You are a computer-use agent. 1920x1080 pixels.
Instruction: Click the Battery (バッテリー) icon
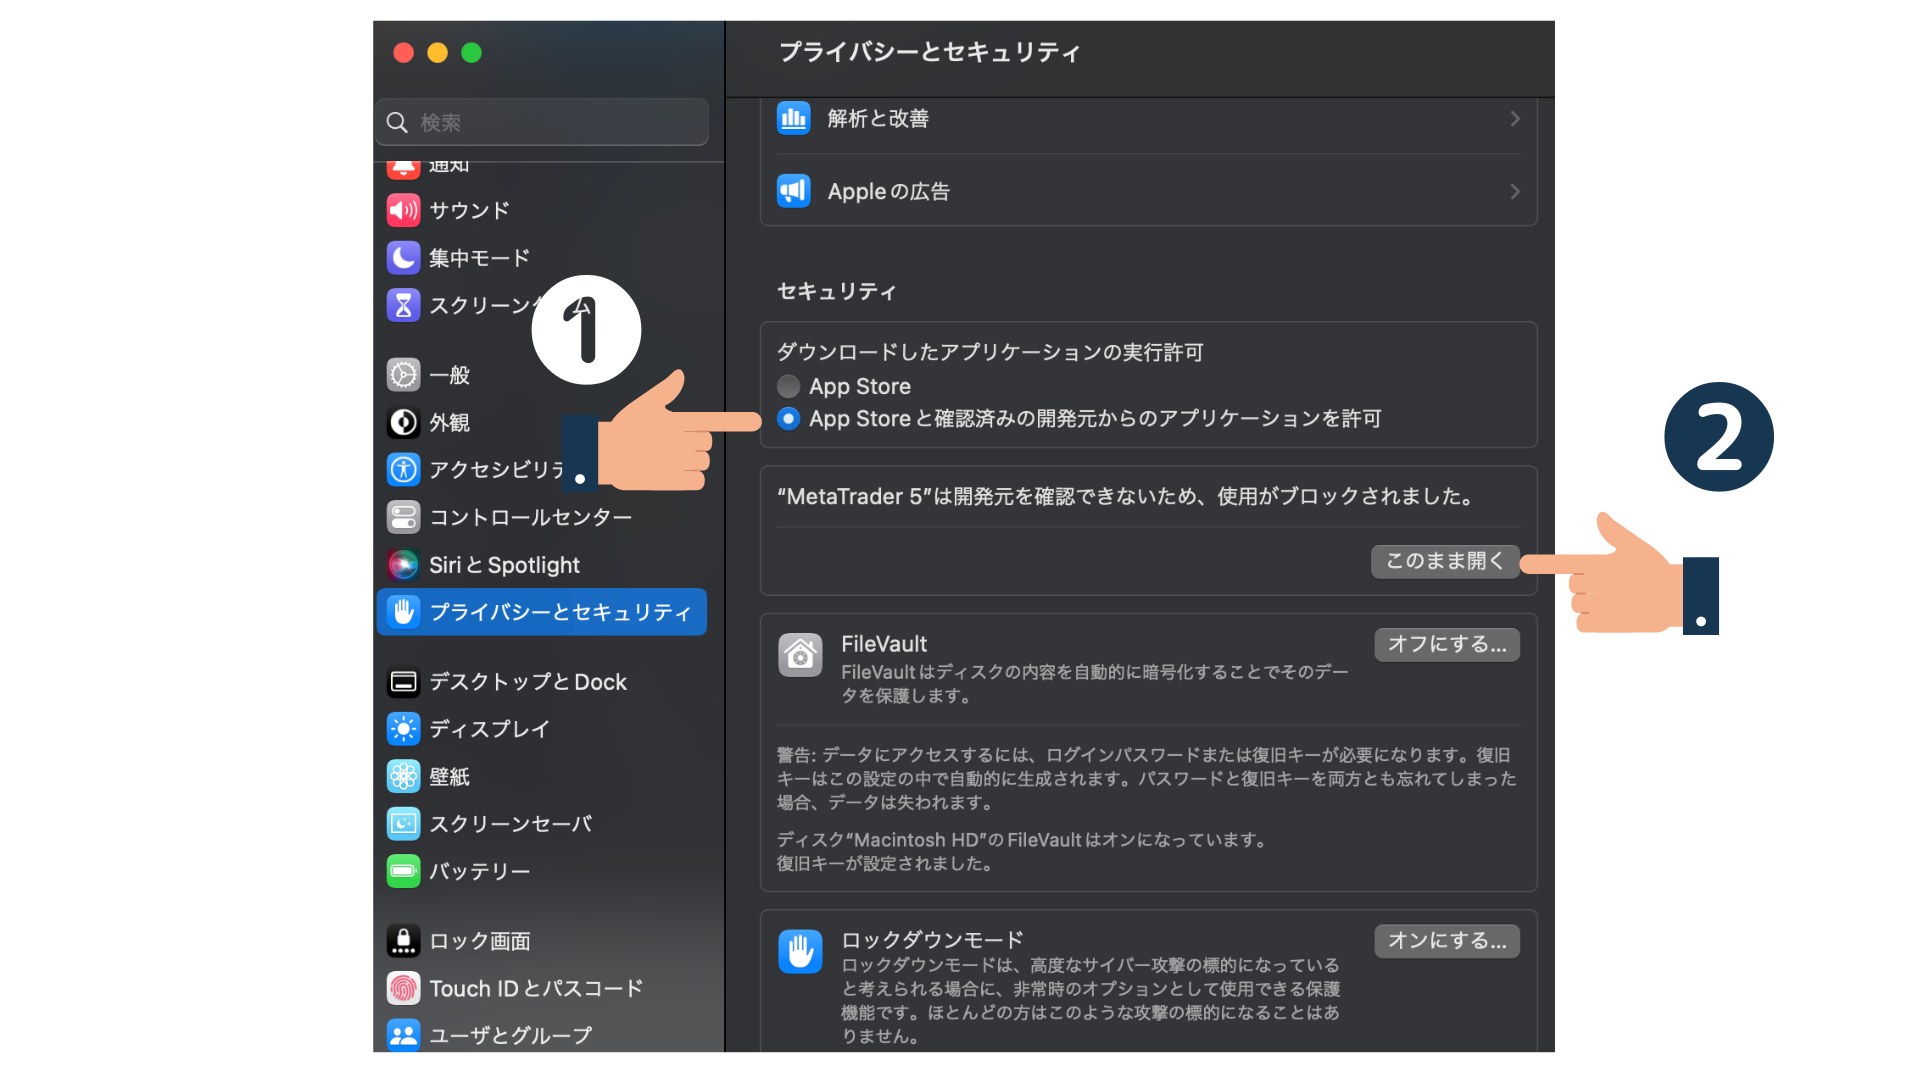click(403, 871)
